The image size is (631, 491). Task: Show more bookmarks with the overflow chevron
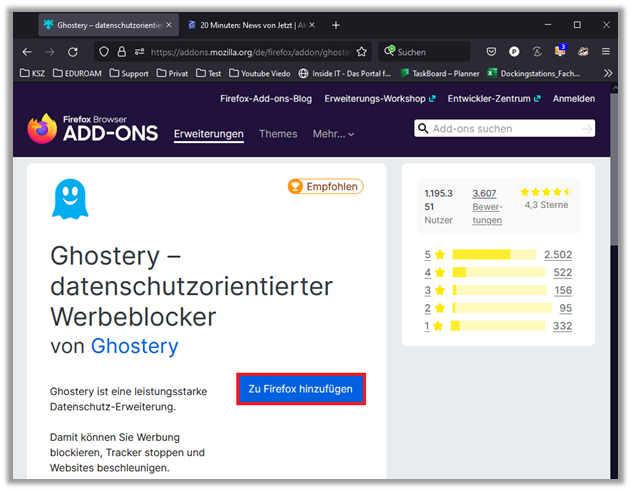[607, 73]
